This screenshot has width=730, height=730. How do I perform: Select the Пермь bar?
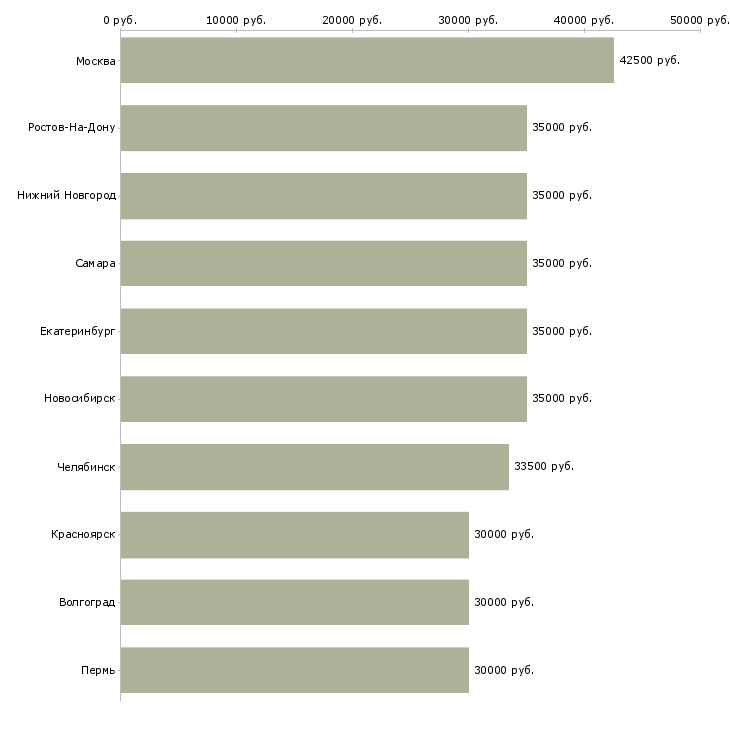pos(294,670)
